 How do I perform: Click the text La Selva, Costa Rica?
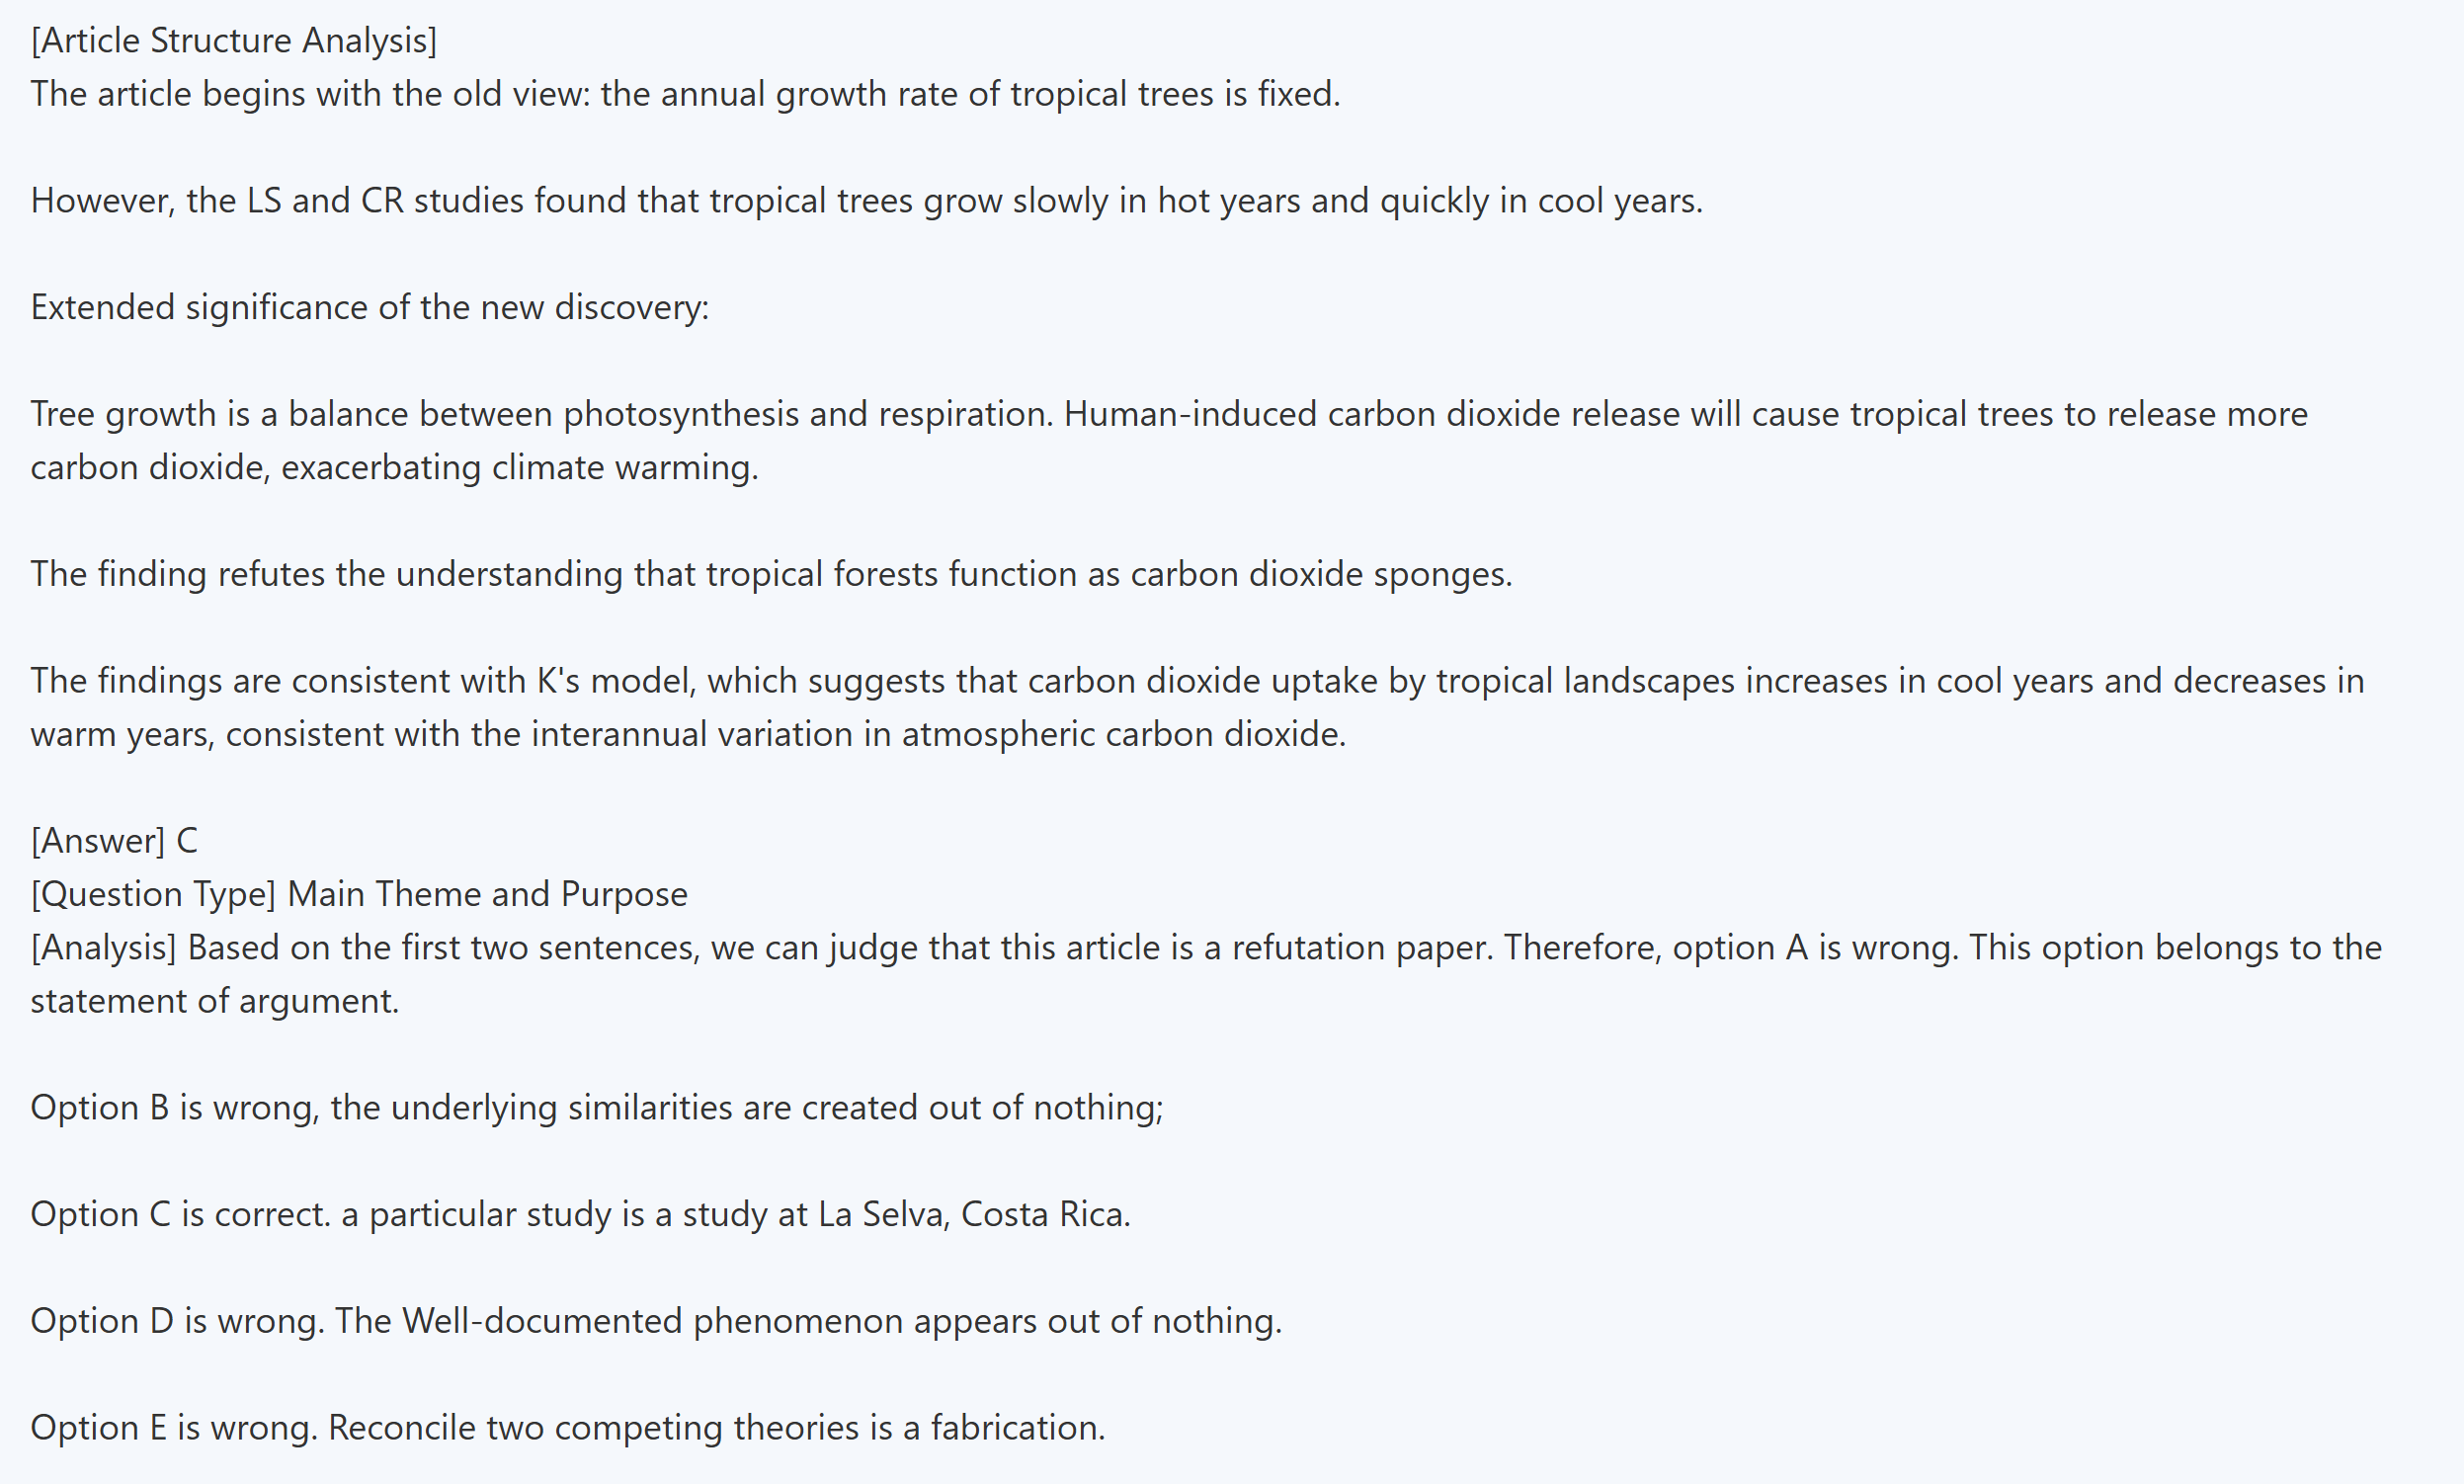click(973, 1214)
